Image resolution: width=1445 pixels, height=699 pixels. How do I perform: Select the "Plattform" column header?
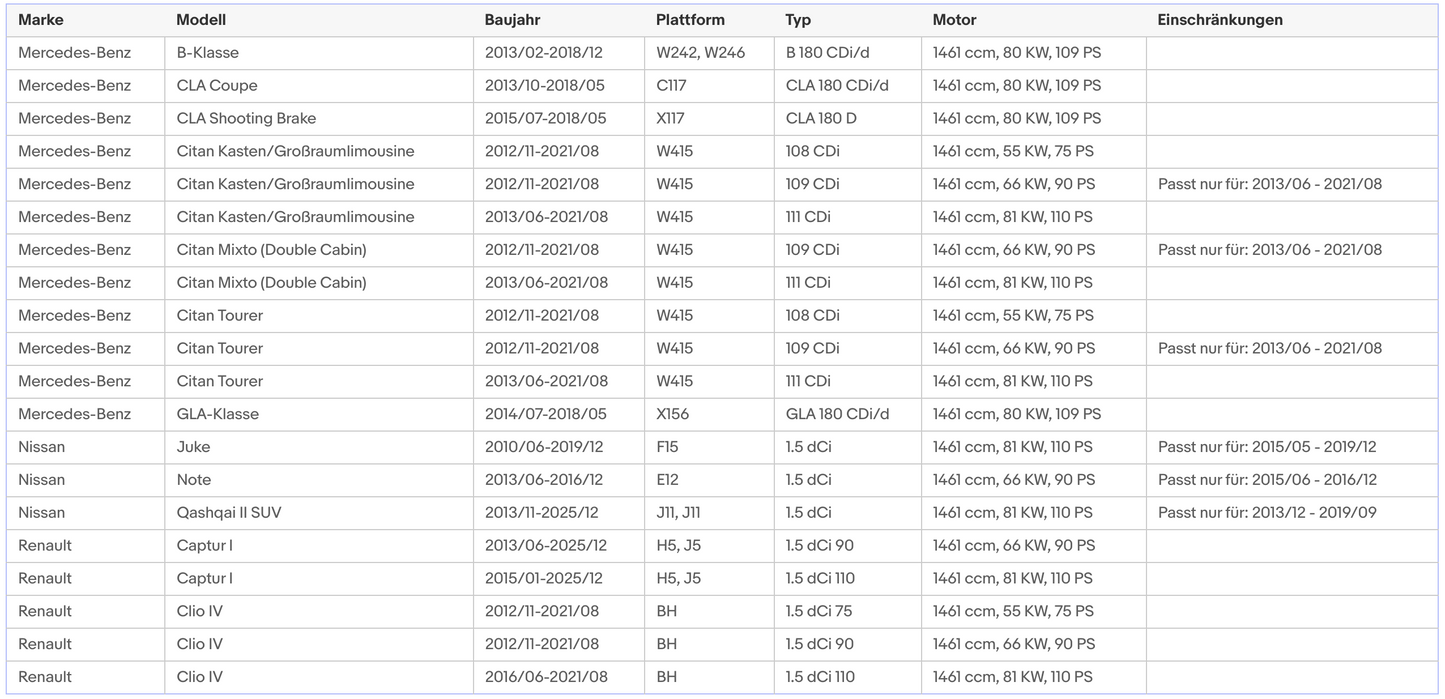[690, 20]
